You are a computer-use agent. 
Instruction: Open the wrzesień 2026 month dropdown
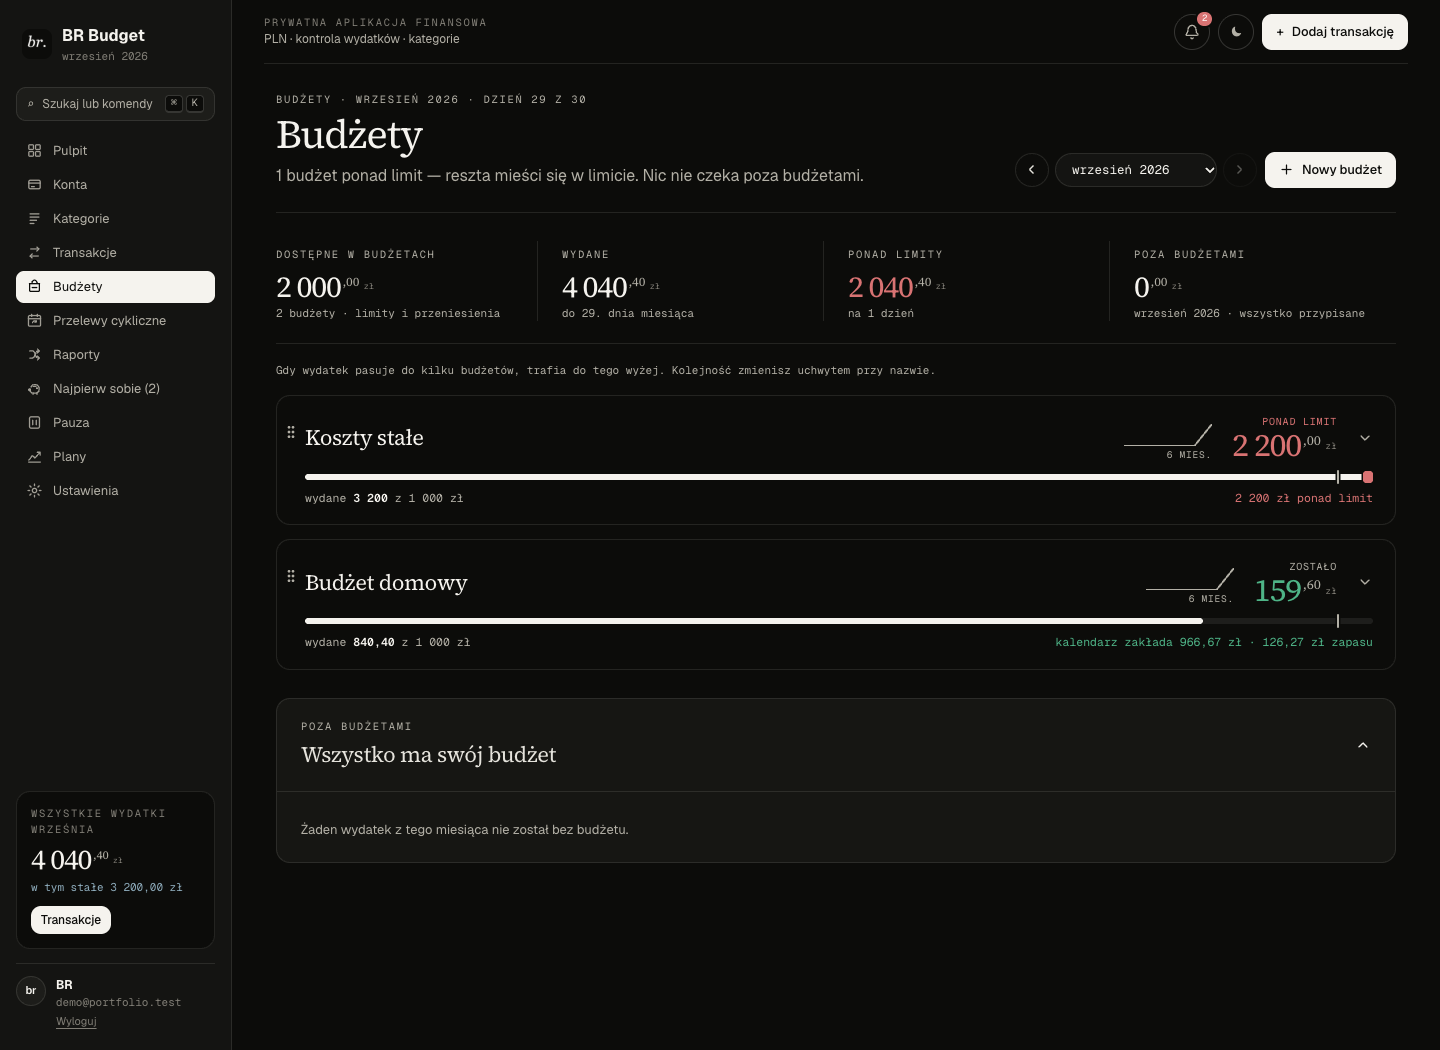[x=1136, y=170]
